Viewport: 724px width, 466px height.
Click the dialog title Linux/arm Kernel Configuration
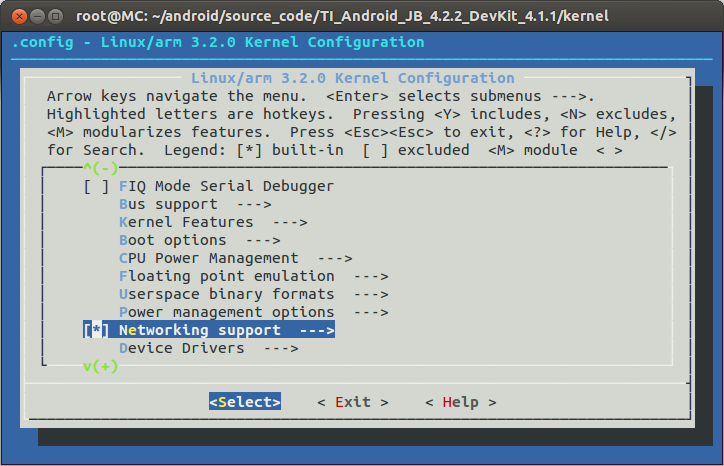click(x=353, y=79)
